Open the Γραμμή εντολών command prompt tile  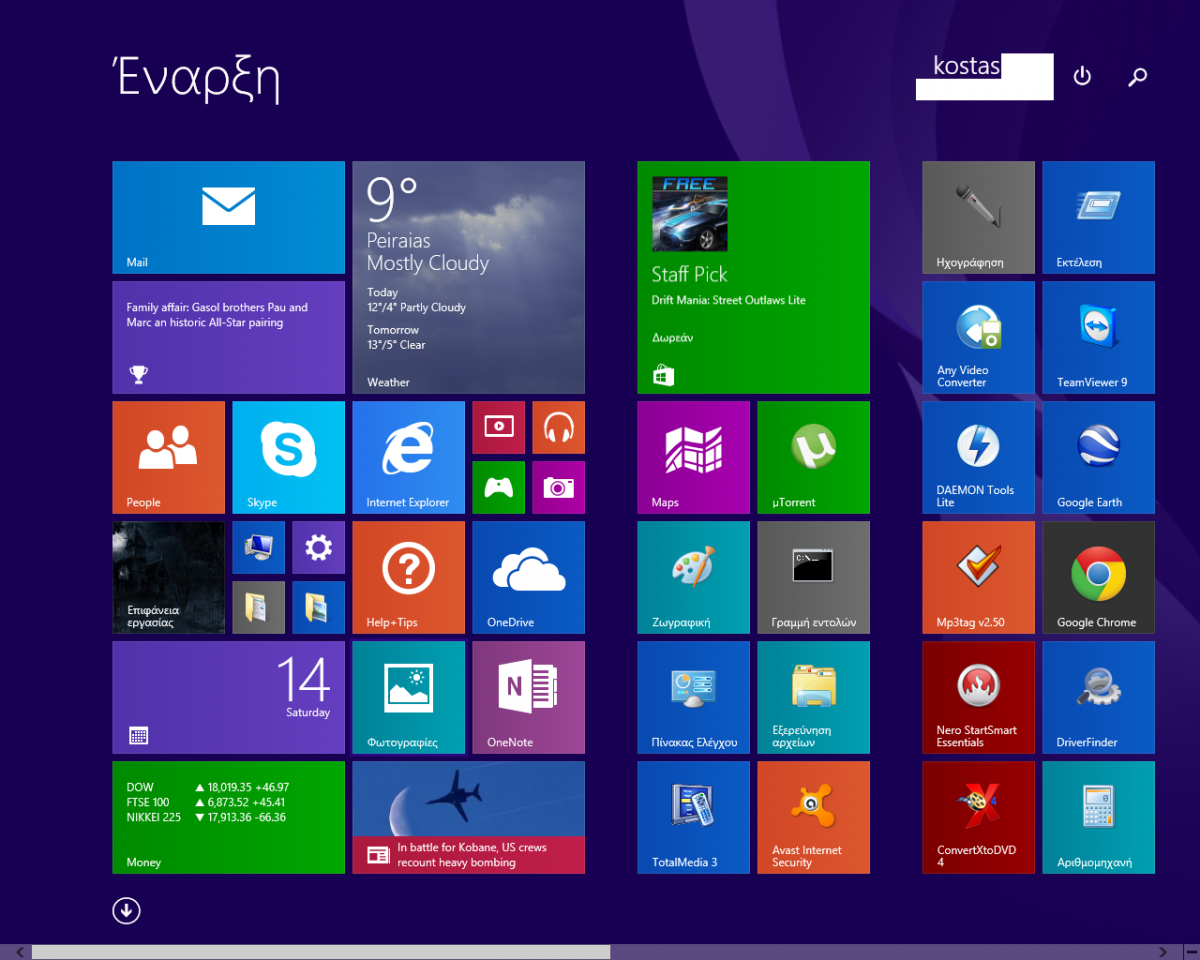pos(813,577)
